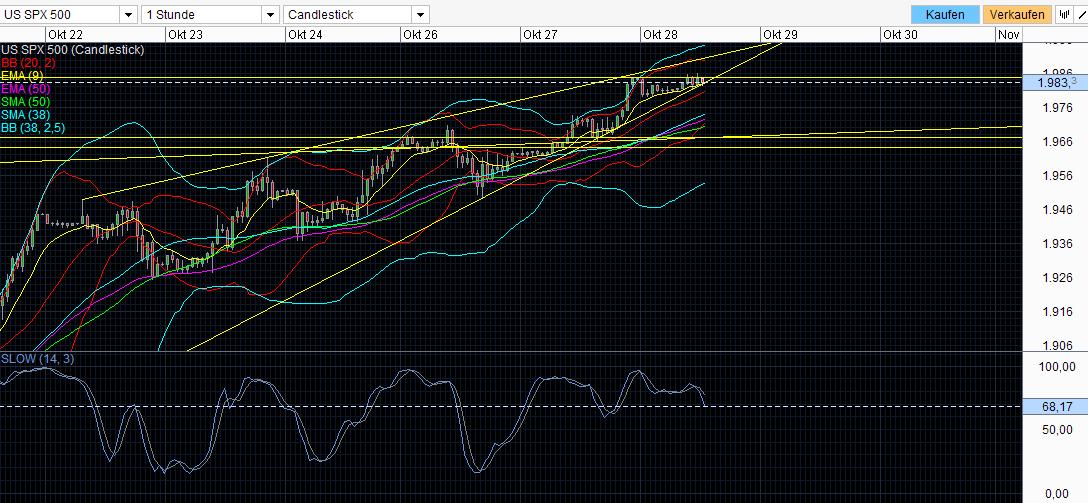The height and width of the screenshot is (503, 1088).
Task: Click the 'SMA (38)' legend entry
Action: pos(26,115)
